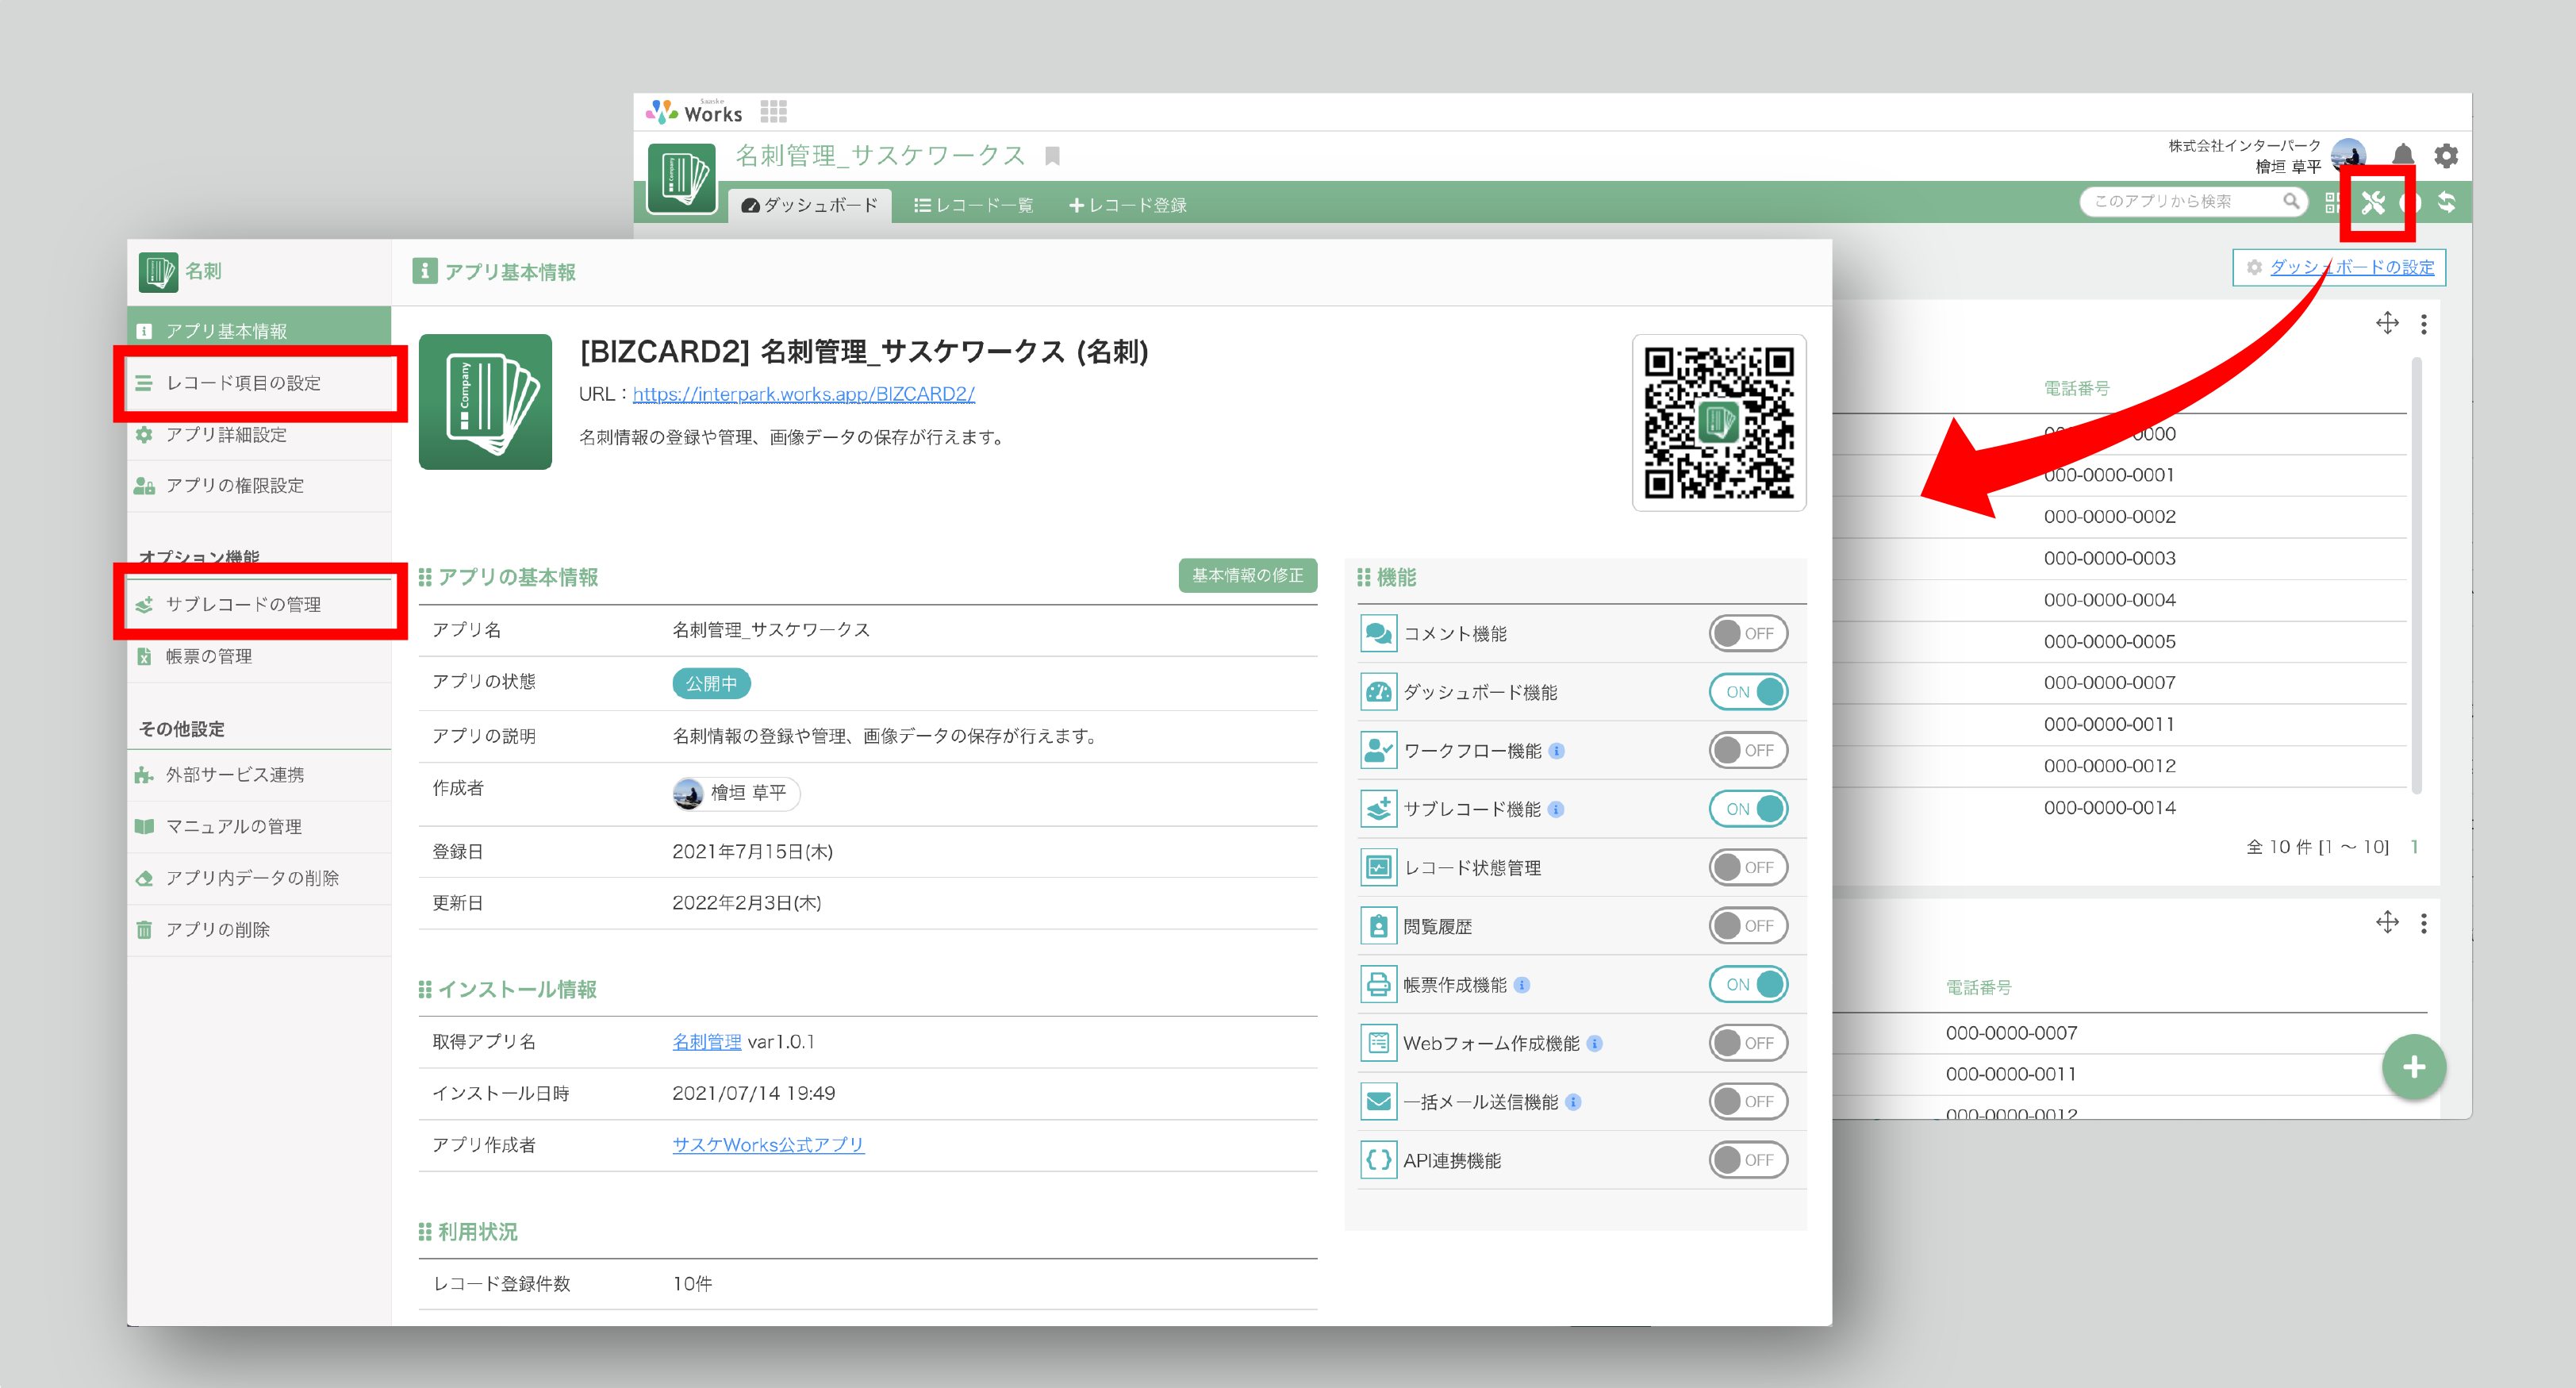Enable the 一括メール送信機能 toggle
The height and width of the screenshot is (1388, 2576).
coord(1748,1101)
